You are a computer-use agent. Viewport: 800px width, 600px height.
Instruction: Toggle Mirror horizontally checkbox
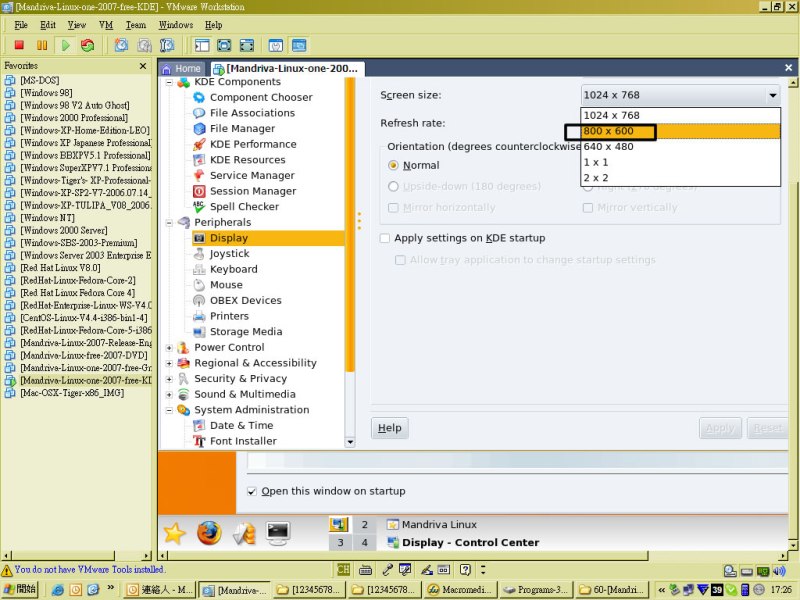(393, 208)
